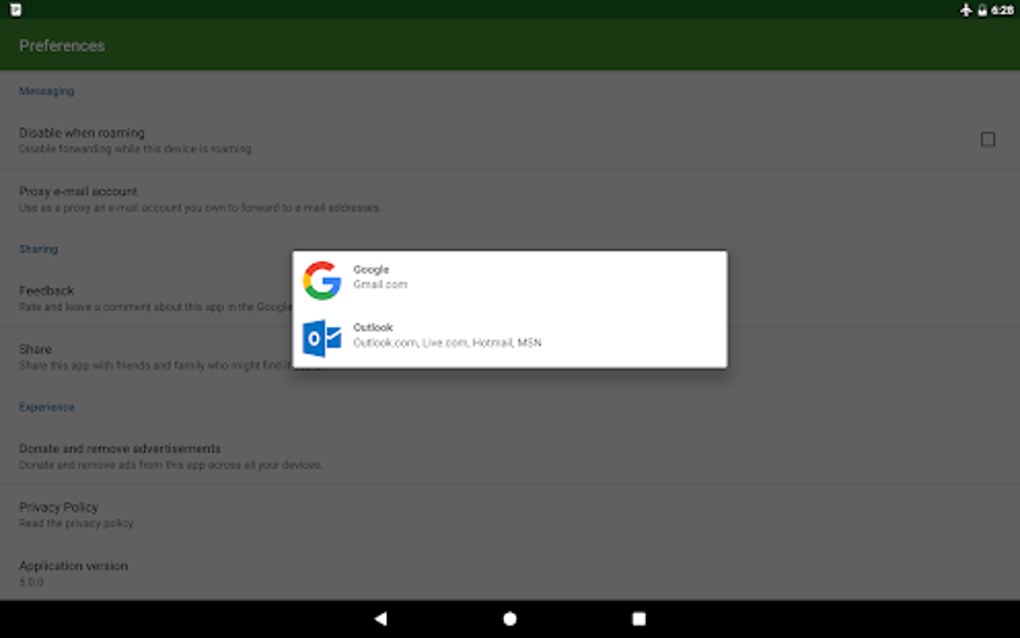This screenshot has width=1020, height=638.
Task: Tap Messaging section header
Action: point(46,91)
